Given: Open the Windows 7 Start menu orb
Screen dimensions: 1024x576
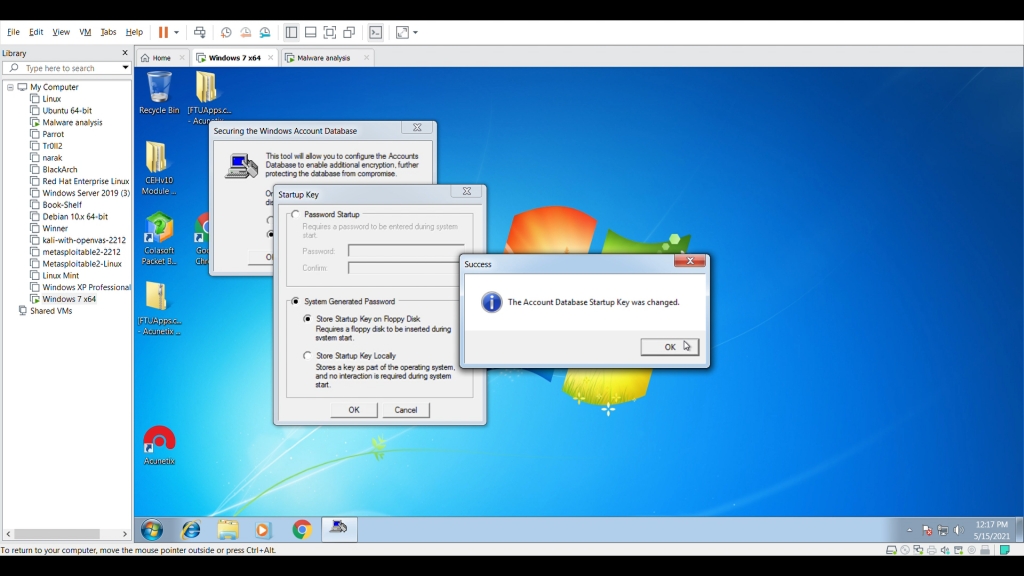Looking at the screenshot, I should [152, 530].
